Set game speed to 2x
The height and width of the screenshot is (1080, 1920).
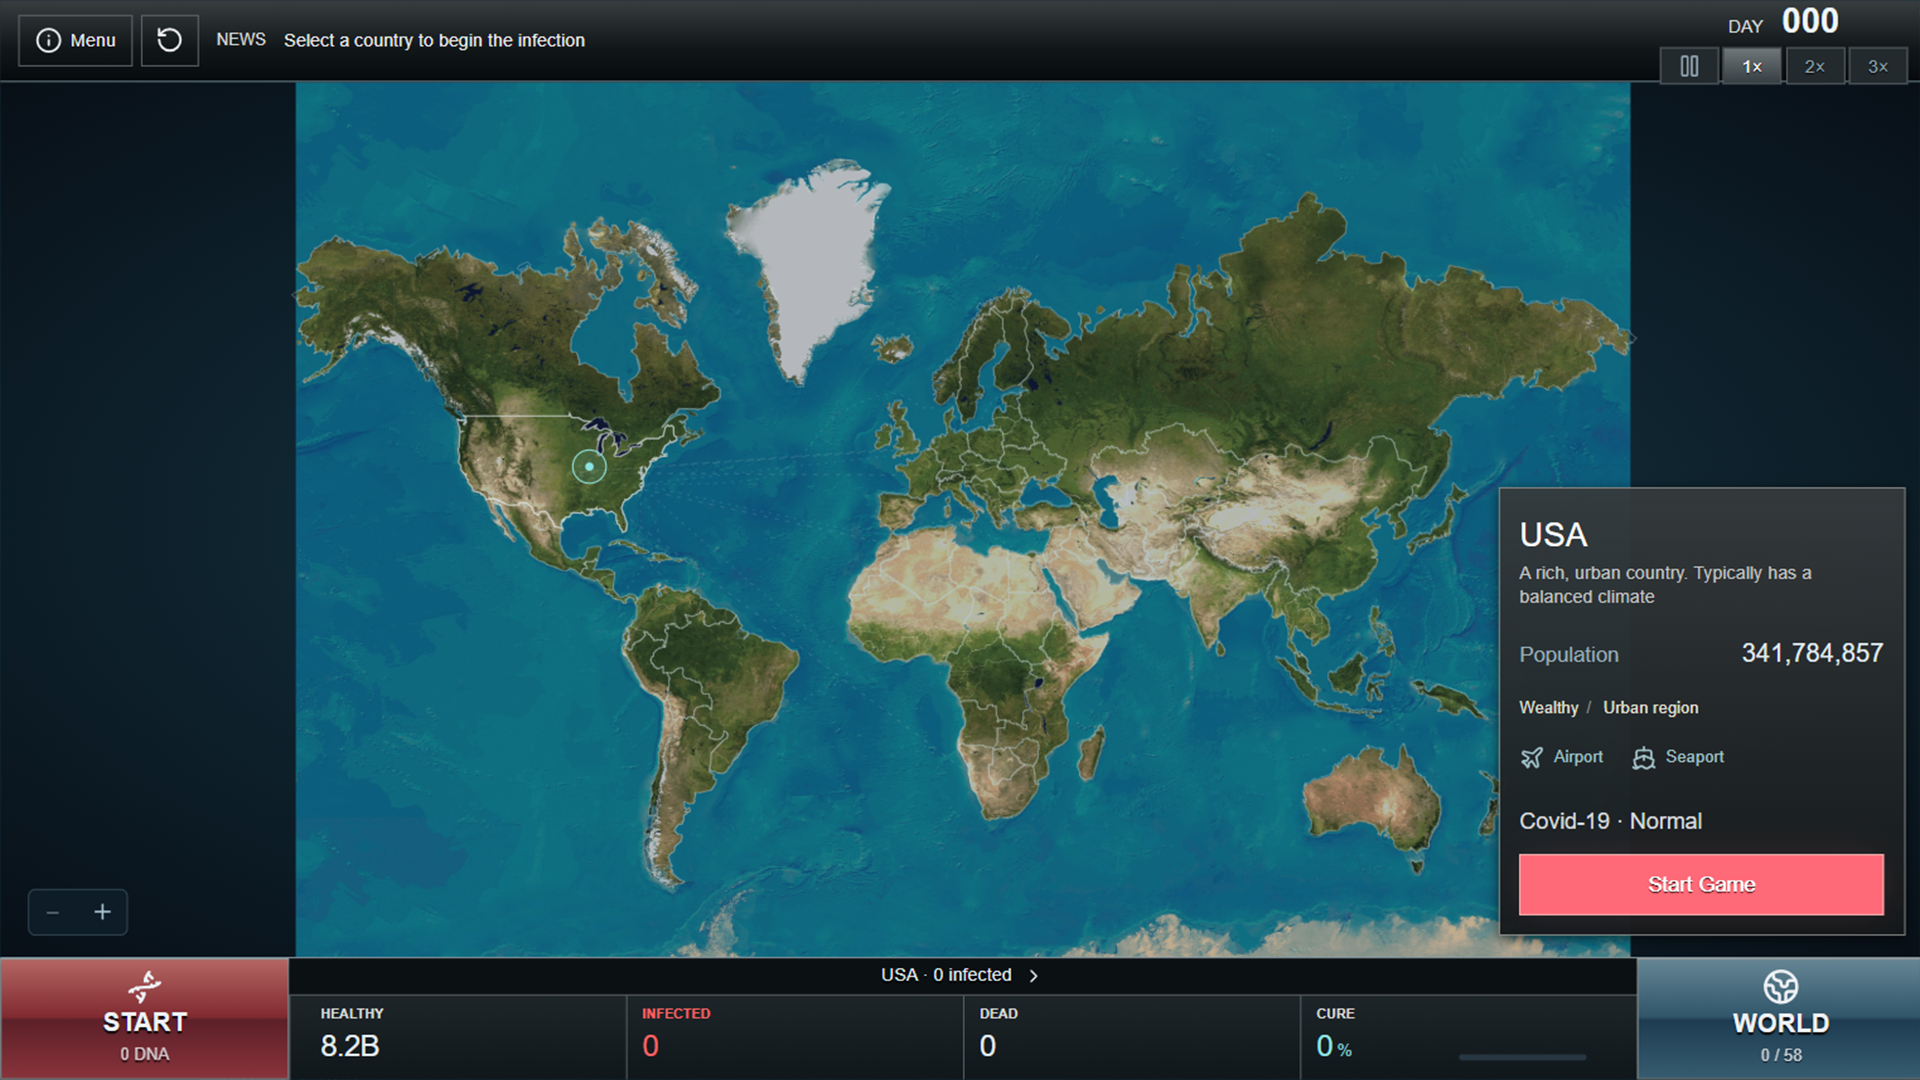tap(1815, 66)
